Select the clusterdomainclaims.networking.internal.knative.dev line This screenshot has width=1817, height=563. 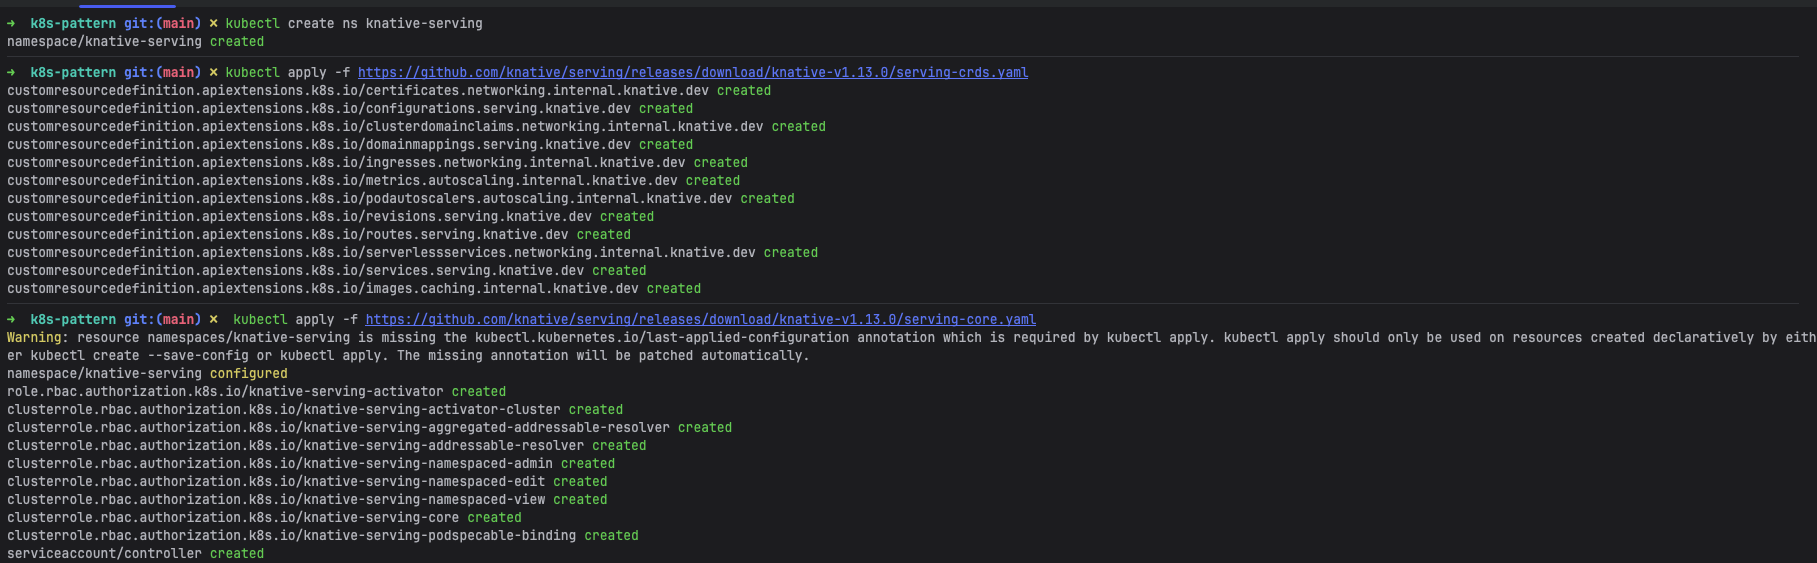[416, 126]
